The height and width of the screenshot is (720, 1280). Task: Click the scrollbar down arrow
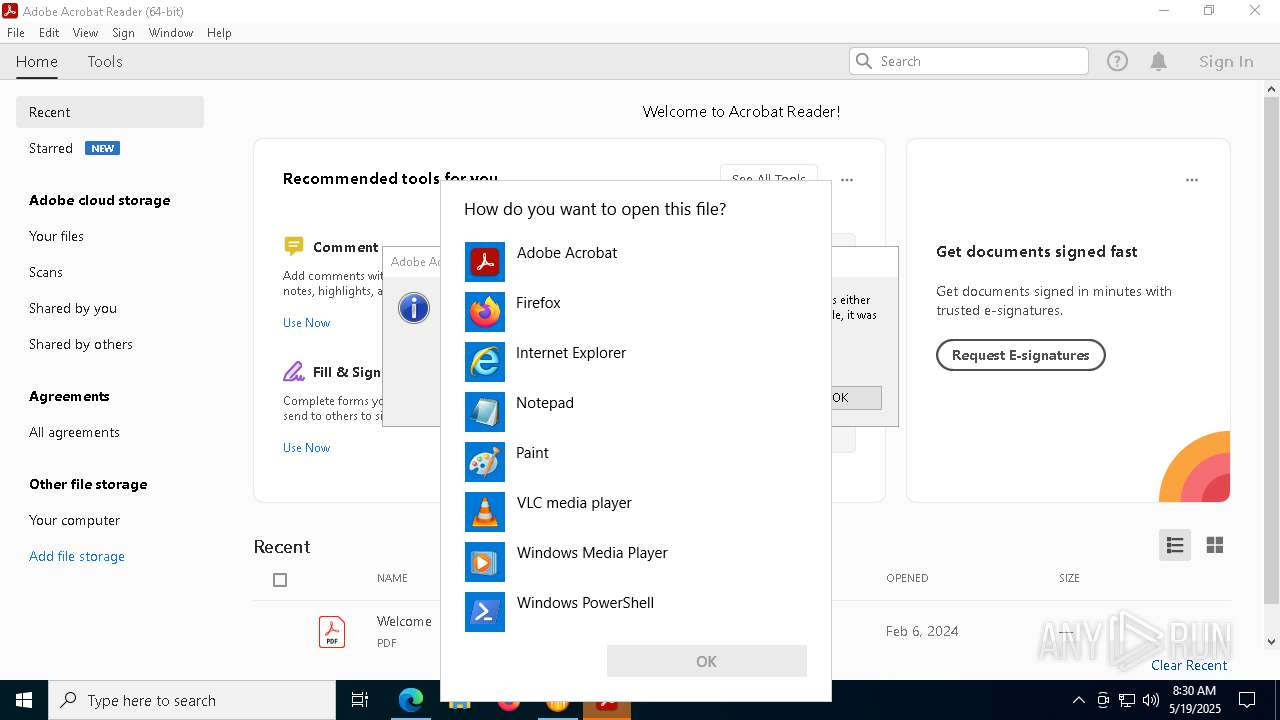point(1271,642)
